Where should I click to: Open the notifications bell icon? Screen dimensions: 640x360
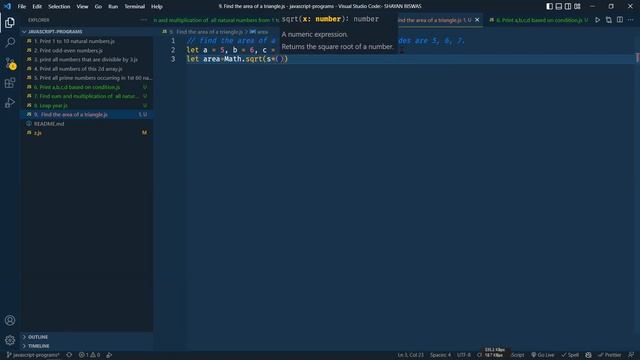631,355
